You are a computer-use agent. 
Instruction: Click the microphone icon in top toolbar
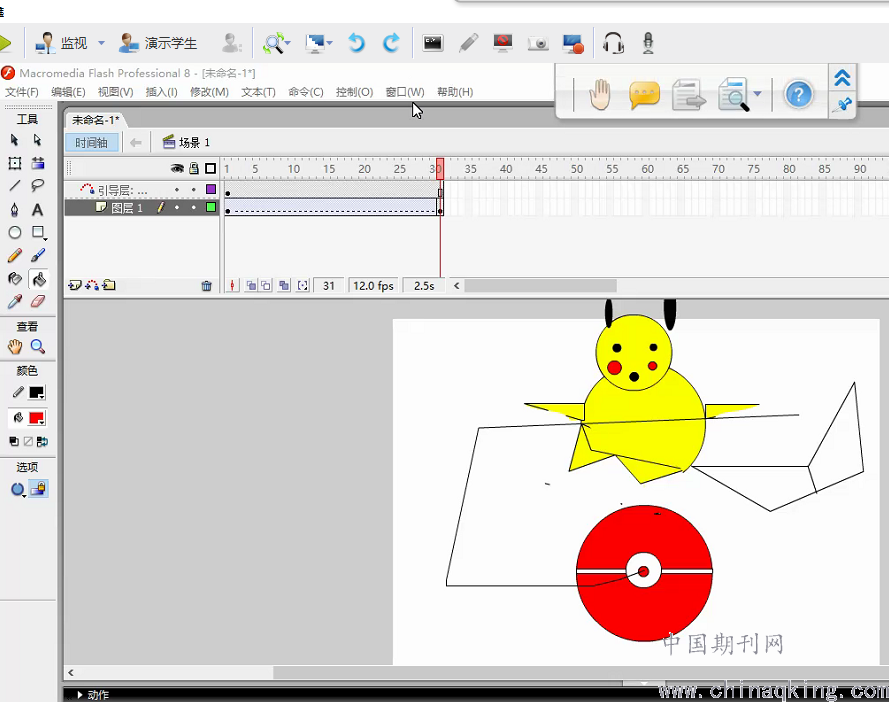(648, 43)
